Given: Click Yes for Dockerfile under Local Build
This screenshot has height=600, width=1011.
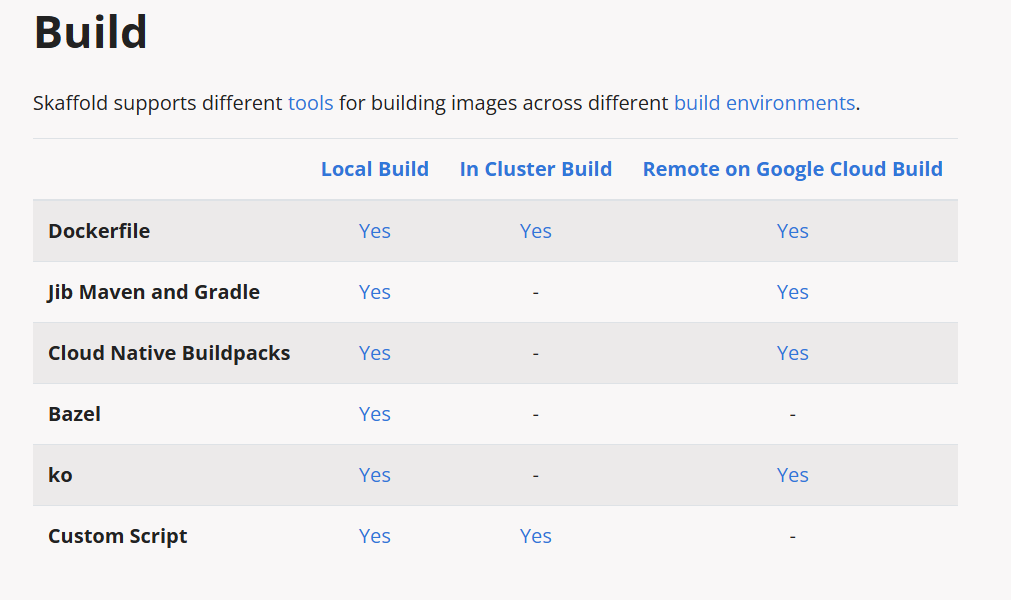Looking at the screenshot, I should [375, 231].
